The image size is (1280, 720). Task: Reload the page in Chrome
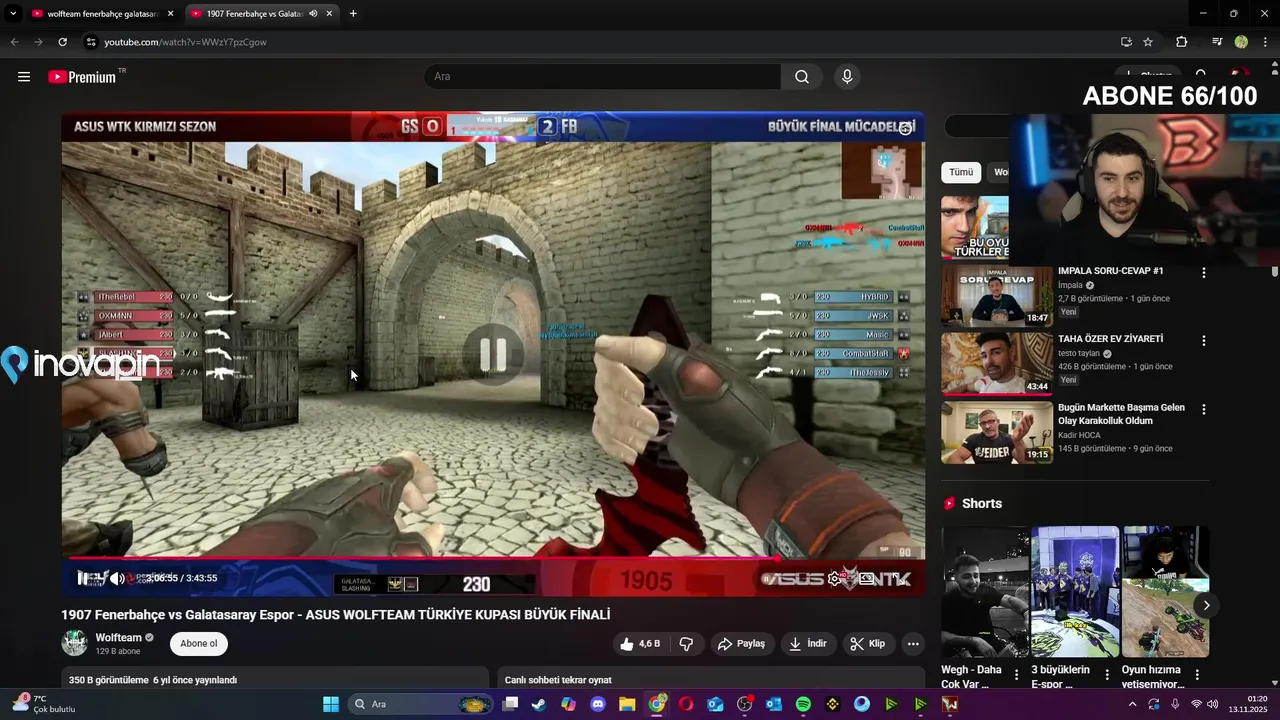[x=62, y=42]
